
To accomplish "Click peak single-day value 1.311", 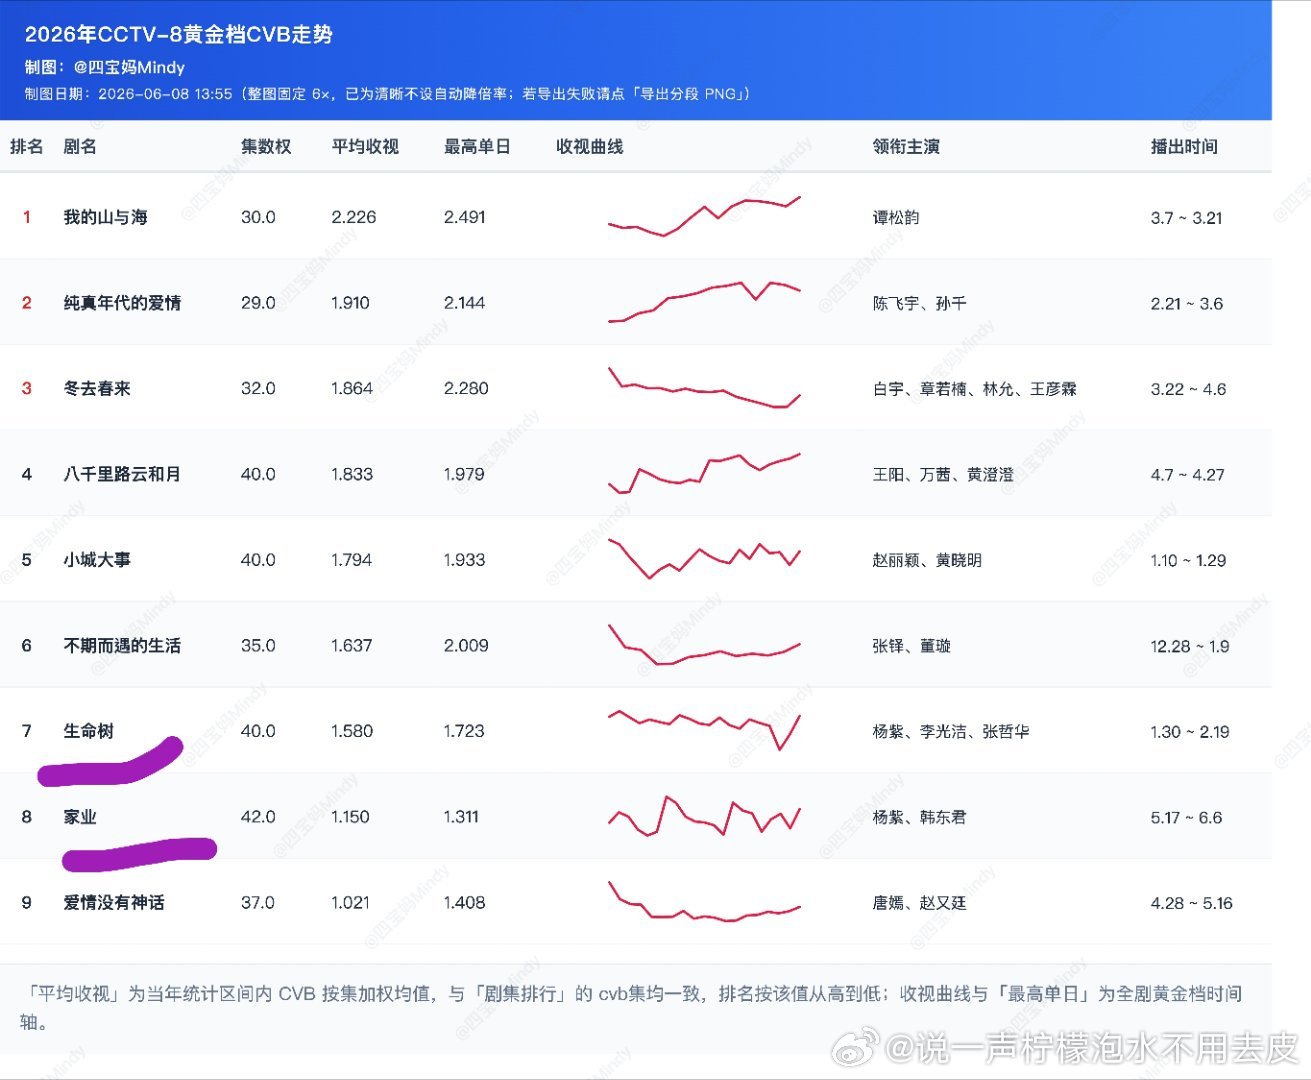I will 461,817.
